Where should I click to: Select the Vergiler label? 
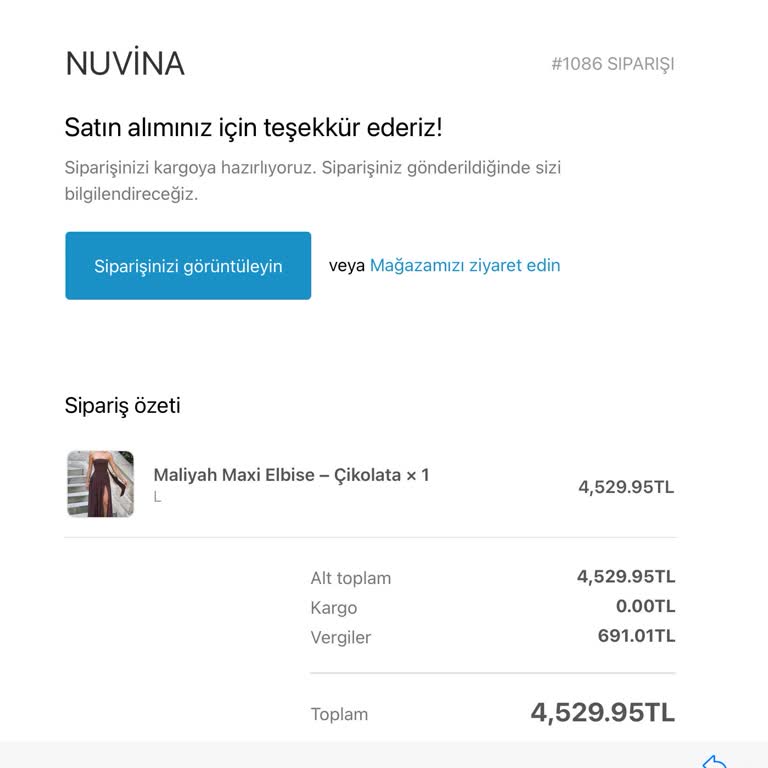(x=340, y=637)
